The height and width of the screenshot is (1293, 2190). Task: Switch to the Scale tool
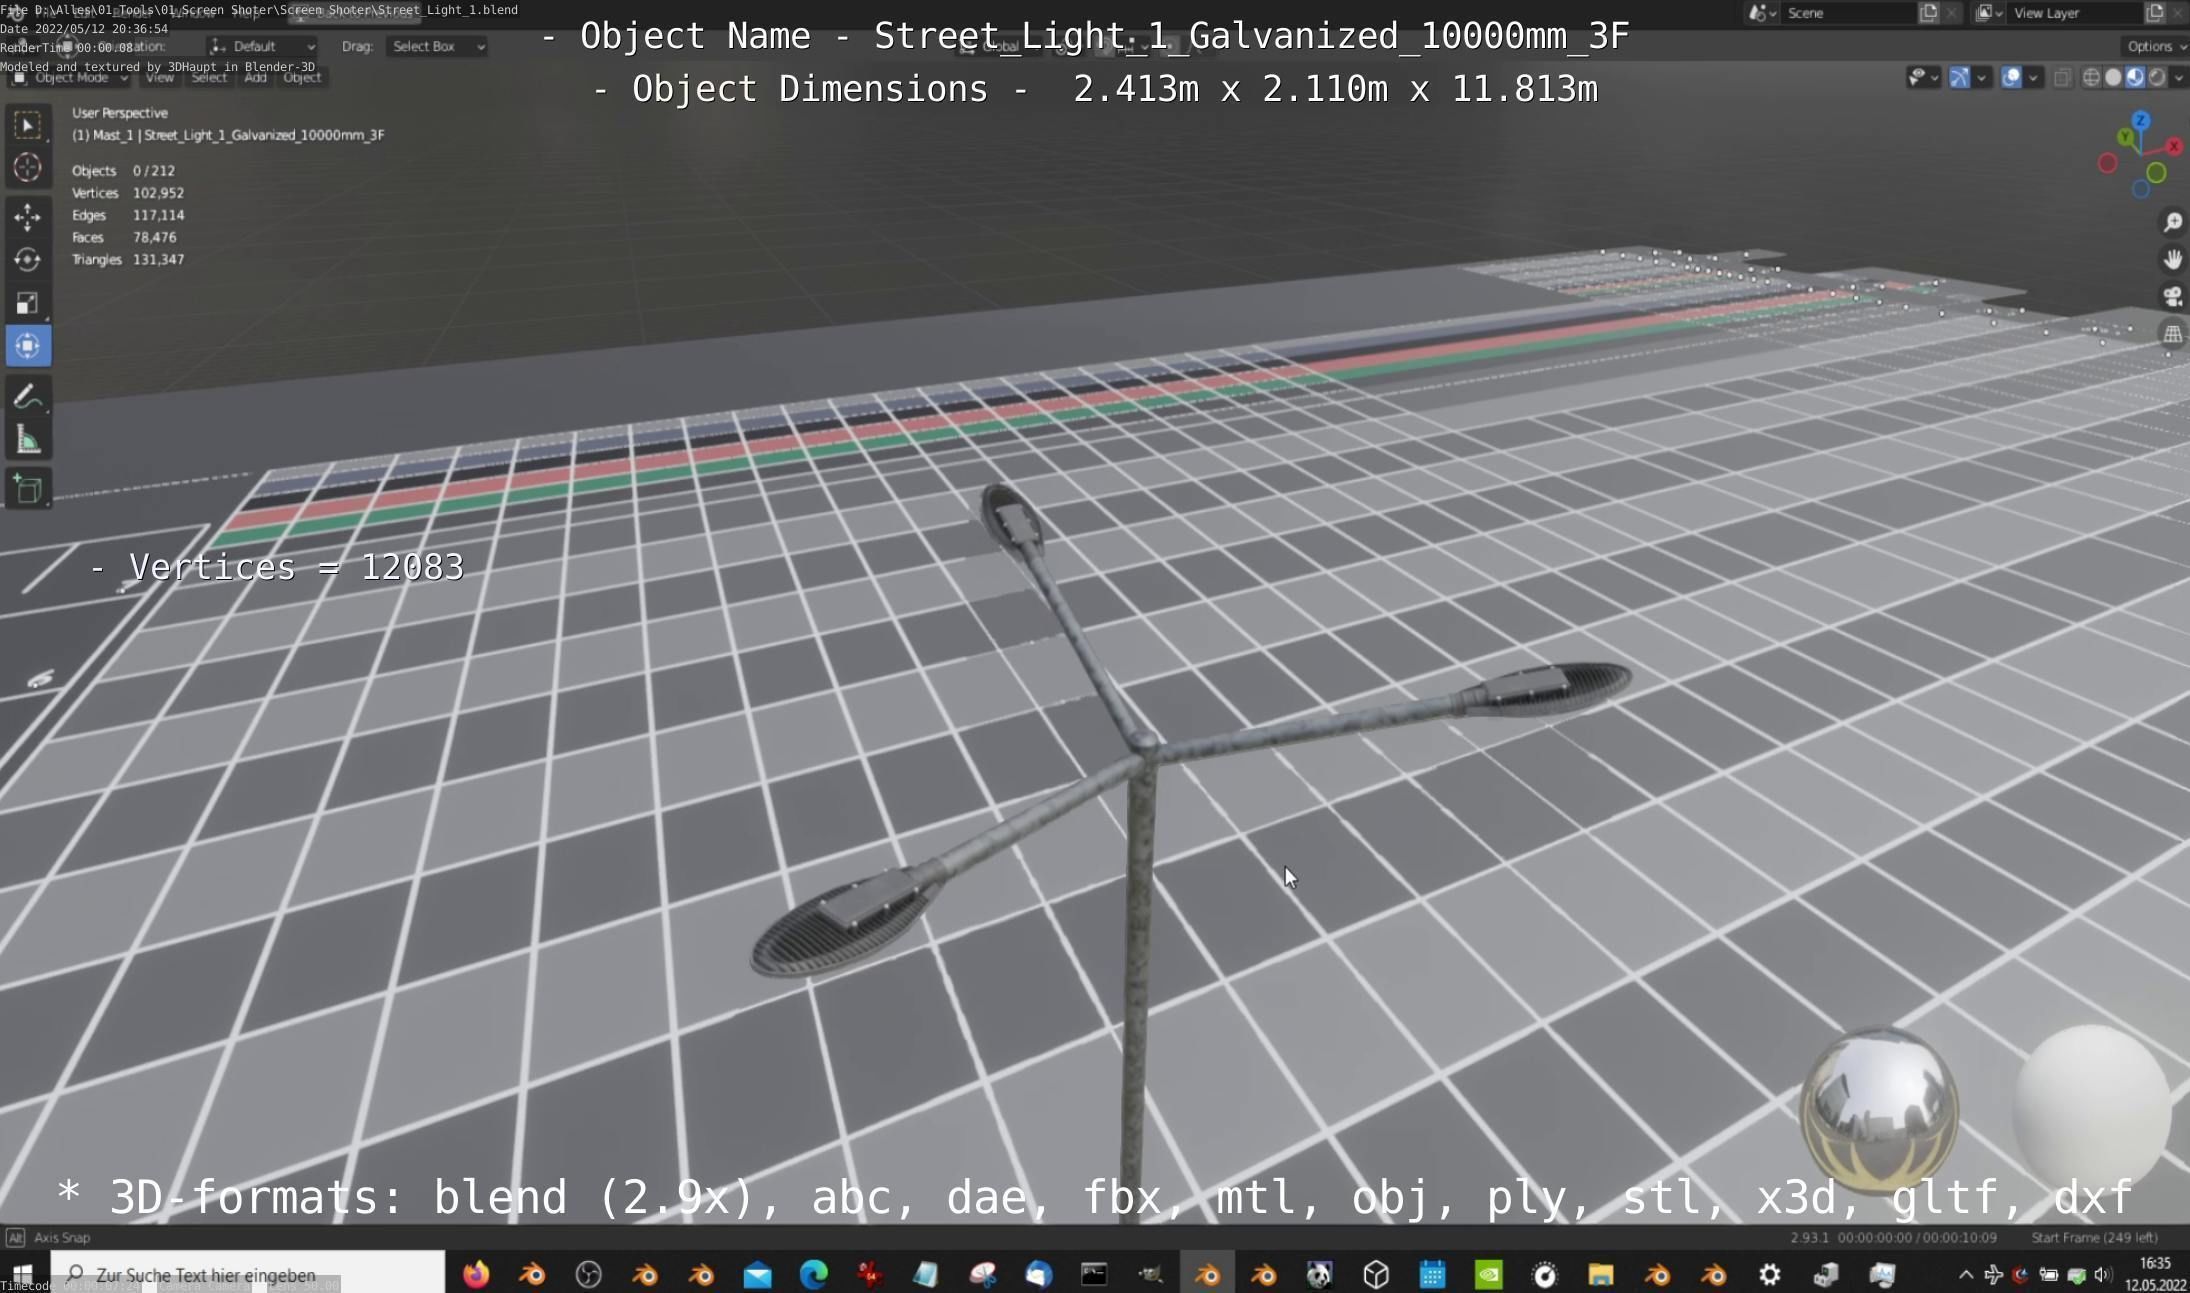(28, 303)
